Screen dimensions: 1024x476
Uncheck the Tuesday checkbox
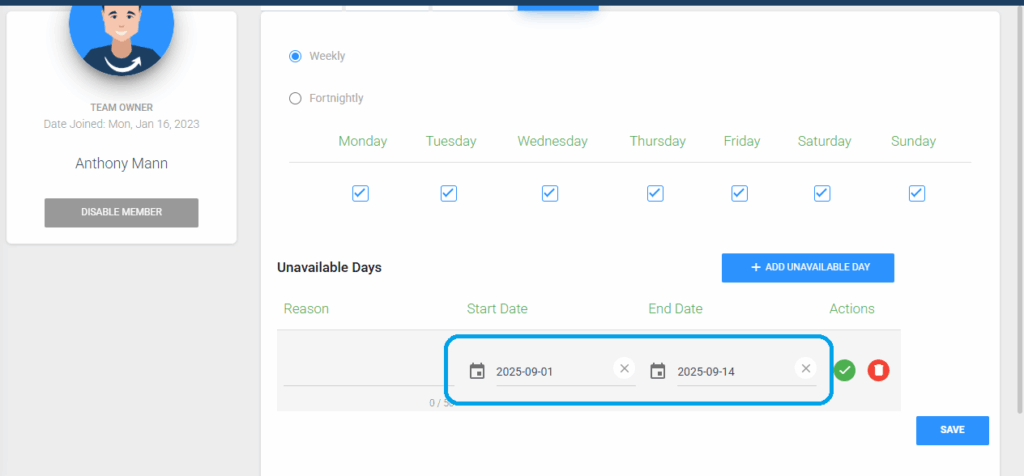[x=449, y=193]
